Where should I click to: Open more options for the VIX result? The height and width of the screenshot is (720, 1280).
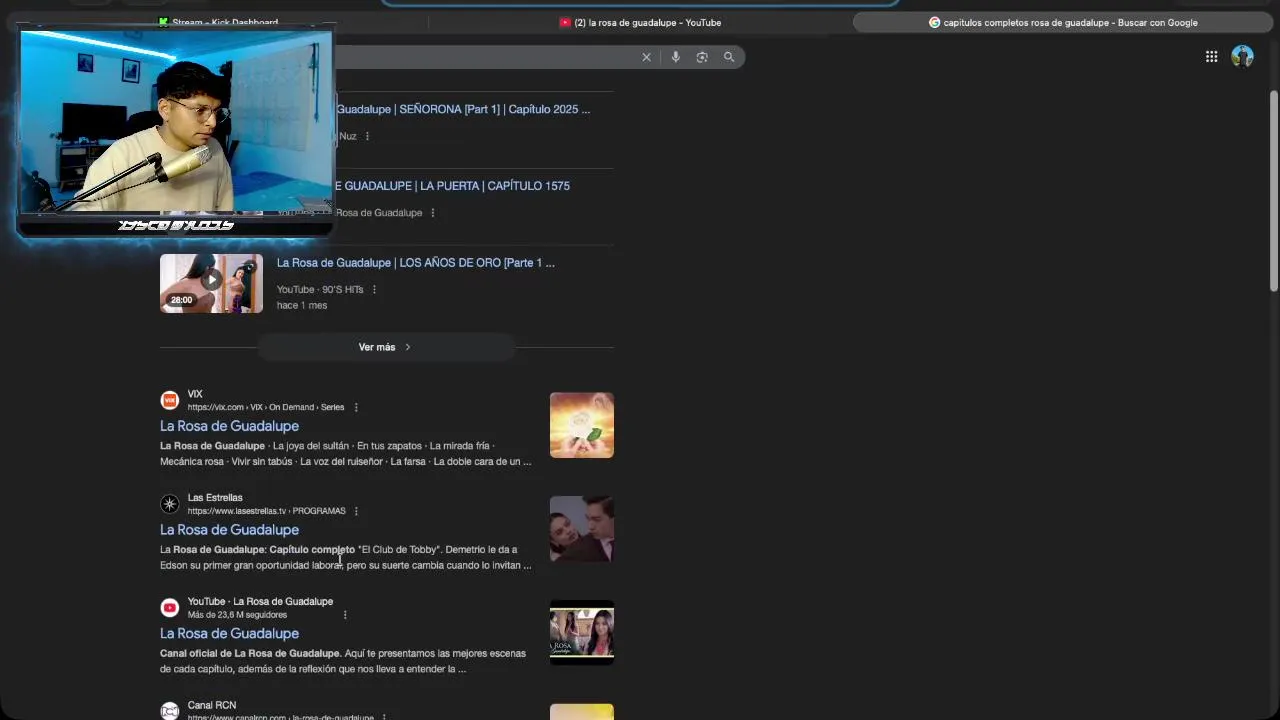(356, 408)
